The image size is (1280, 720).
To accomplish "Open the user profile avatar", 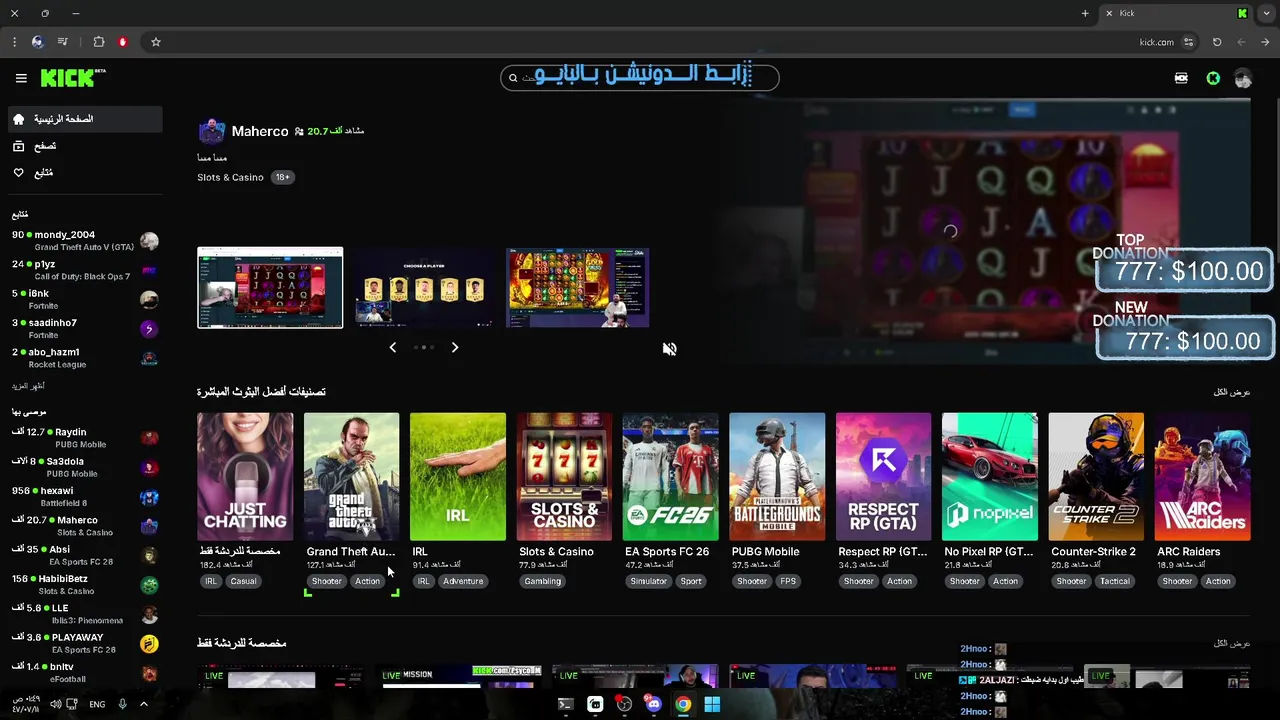I will click(x=1243, y=78).
